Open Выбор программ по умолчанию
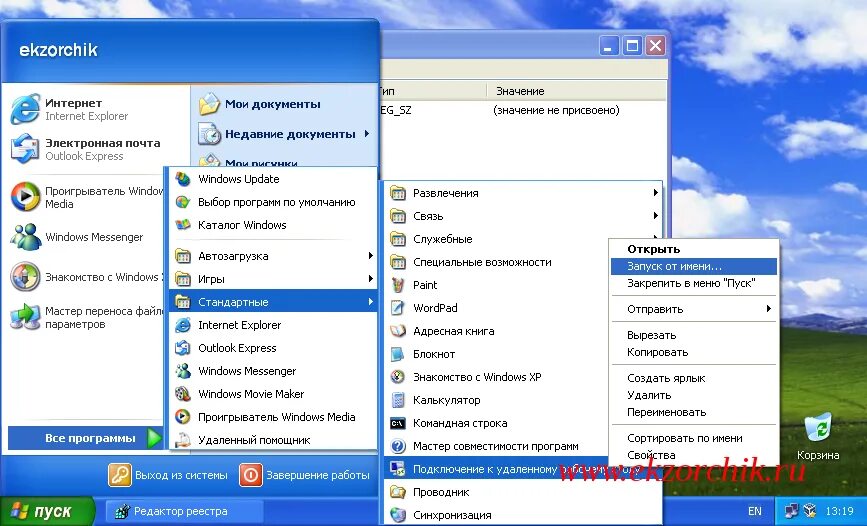The height and width of the screenshot is (526, 867). (x=273, y=202)
